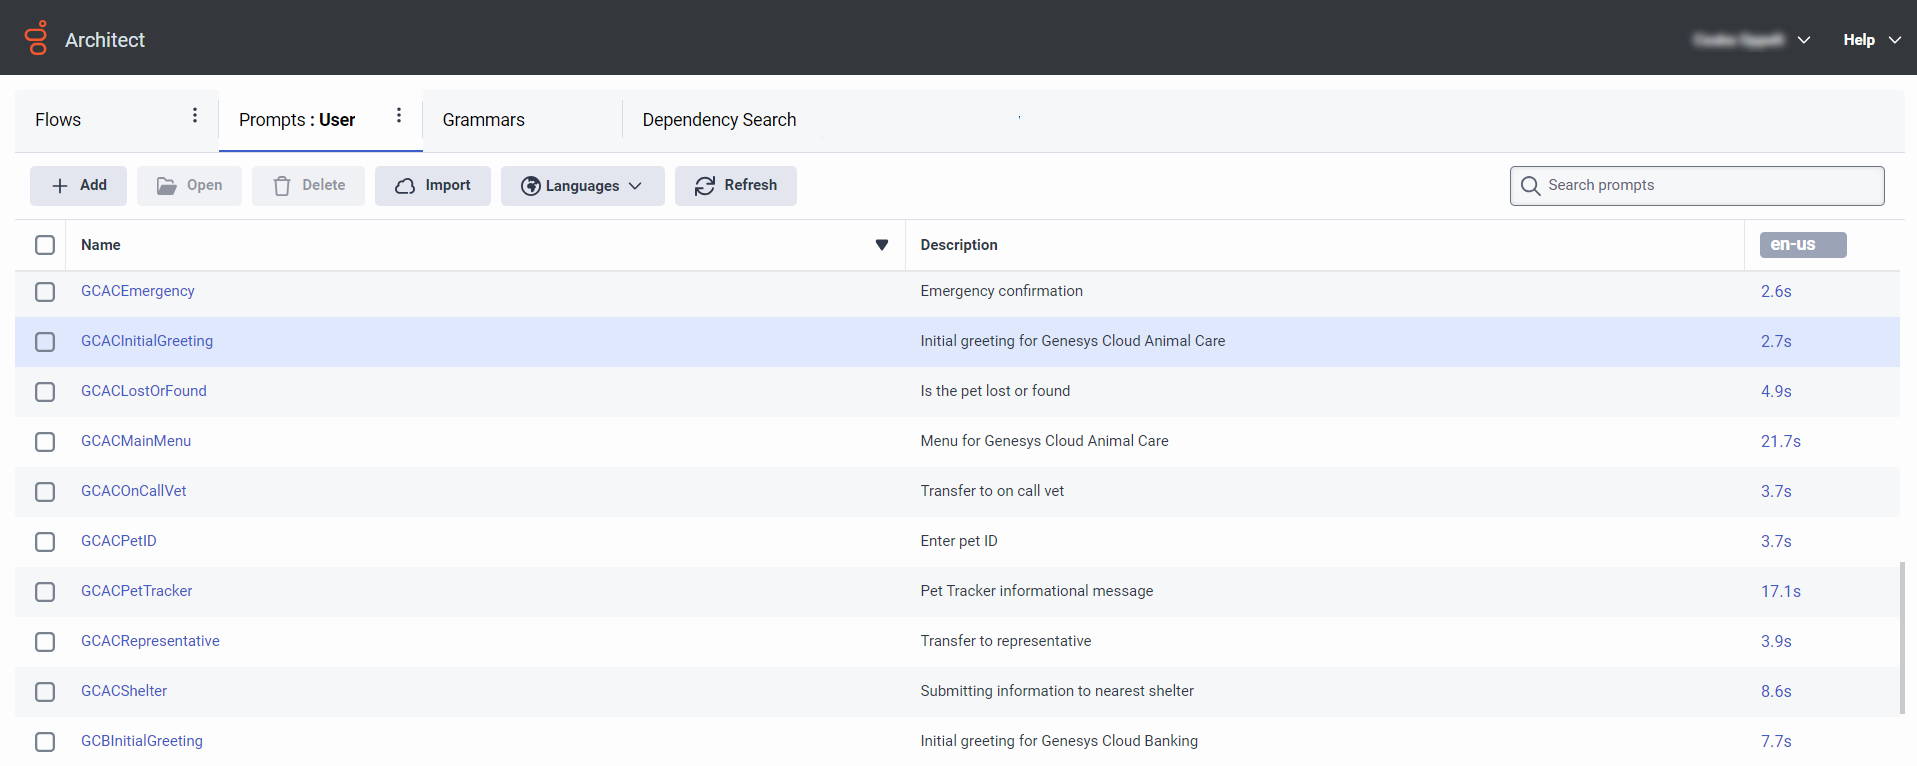
Task: Click the Add prompt button
Action: [x=78, y=186]
